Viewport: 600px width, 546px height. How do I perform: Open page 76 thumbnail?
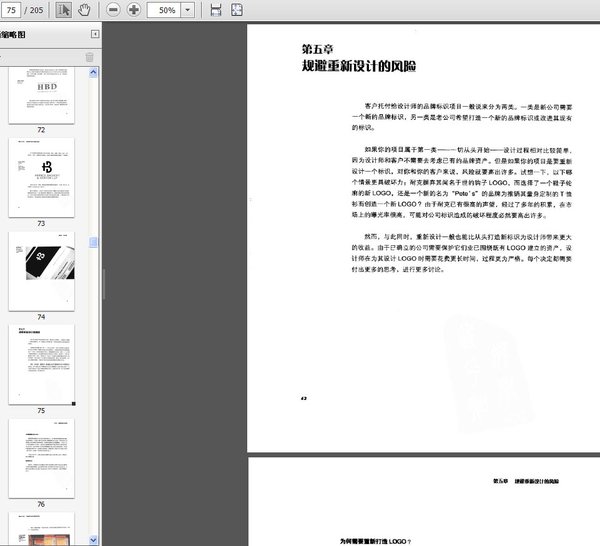pyautogui.click(x=41, y=458)
